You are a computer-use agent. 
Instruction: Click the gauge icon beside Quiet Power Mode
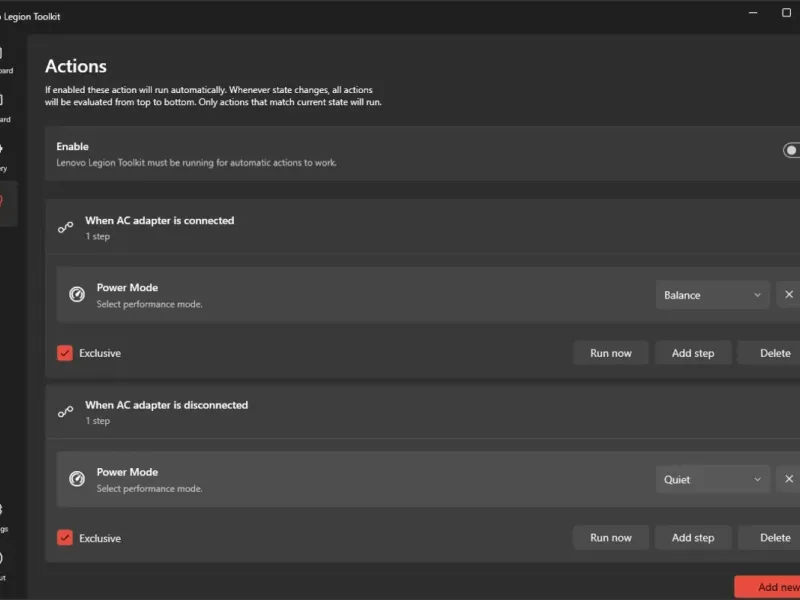click(77, 479)
